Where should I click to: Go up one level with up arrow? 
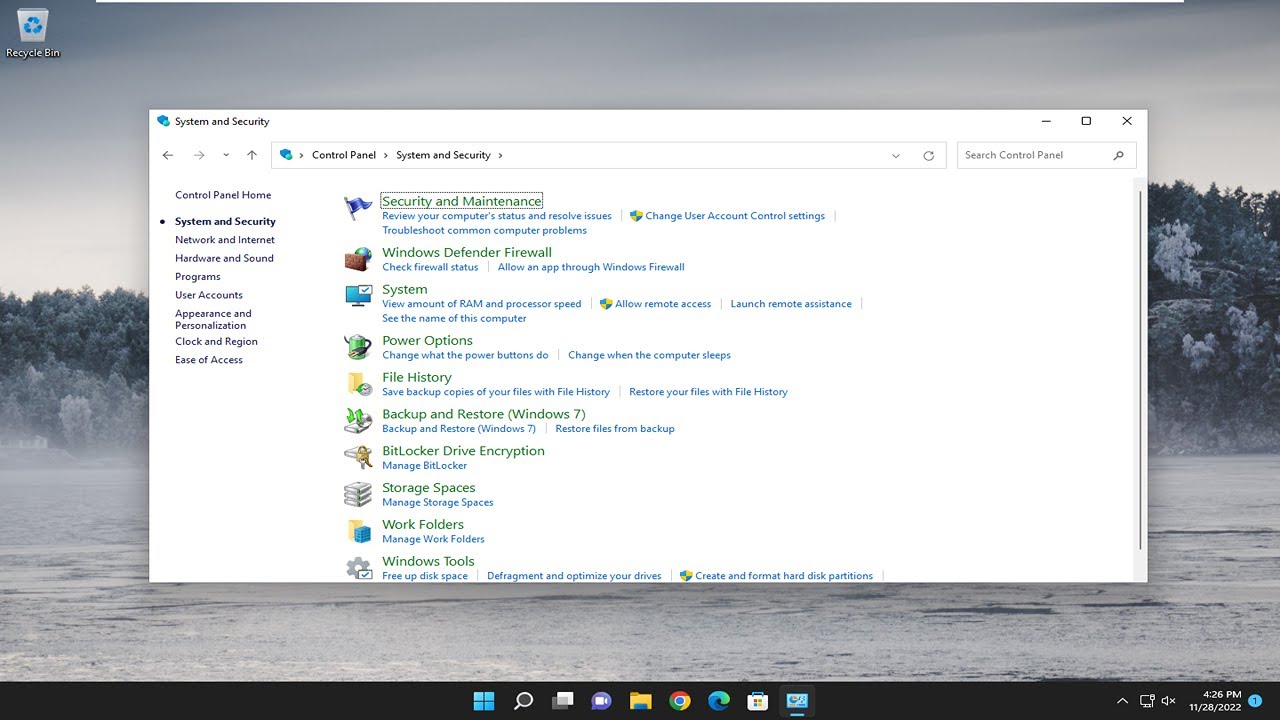[252, 155]
